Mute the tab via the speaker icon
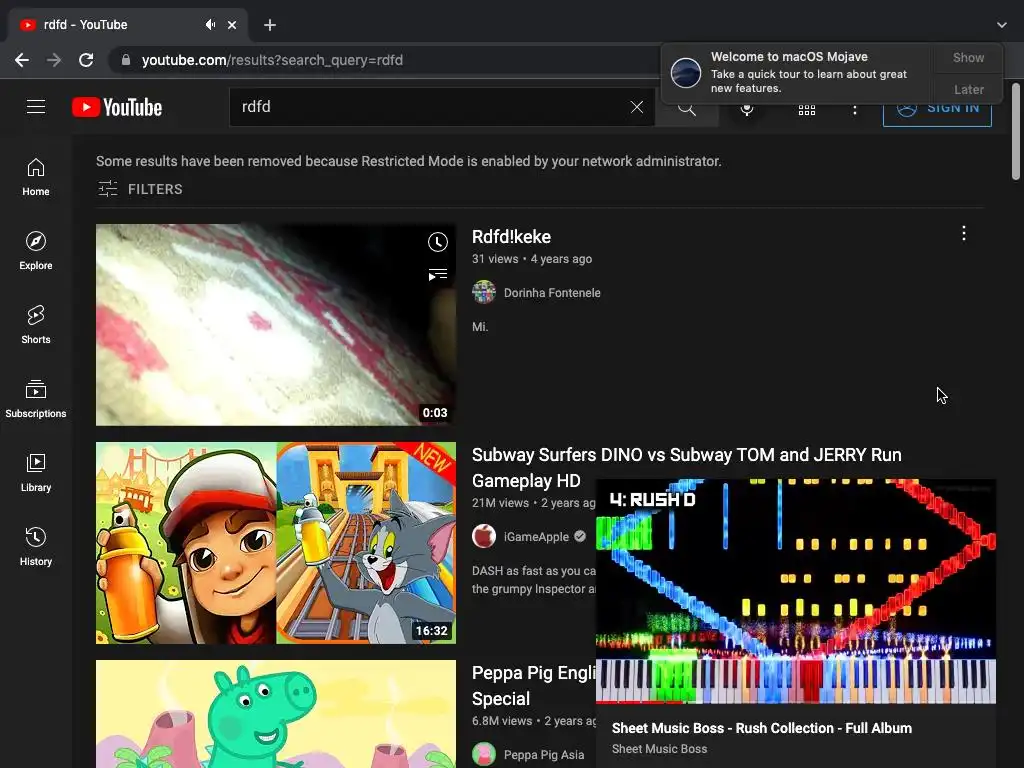 point(210,25)
